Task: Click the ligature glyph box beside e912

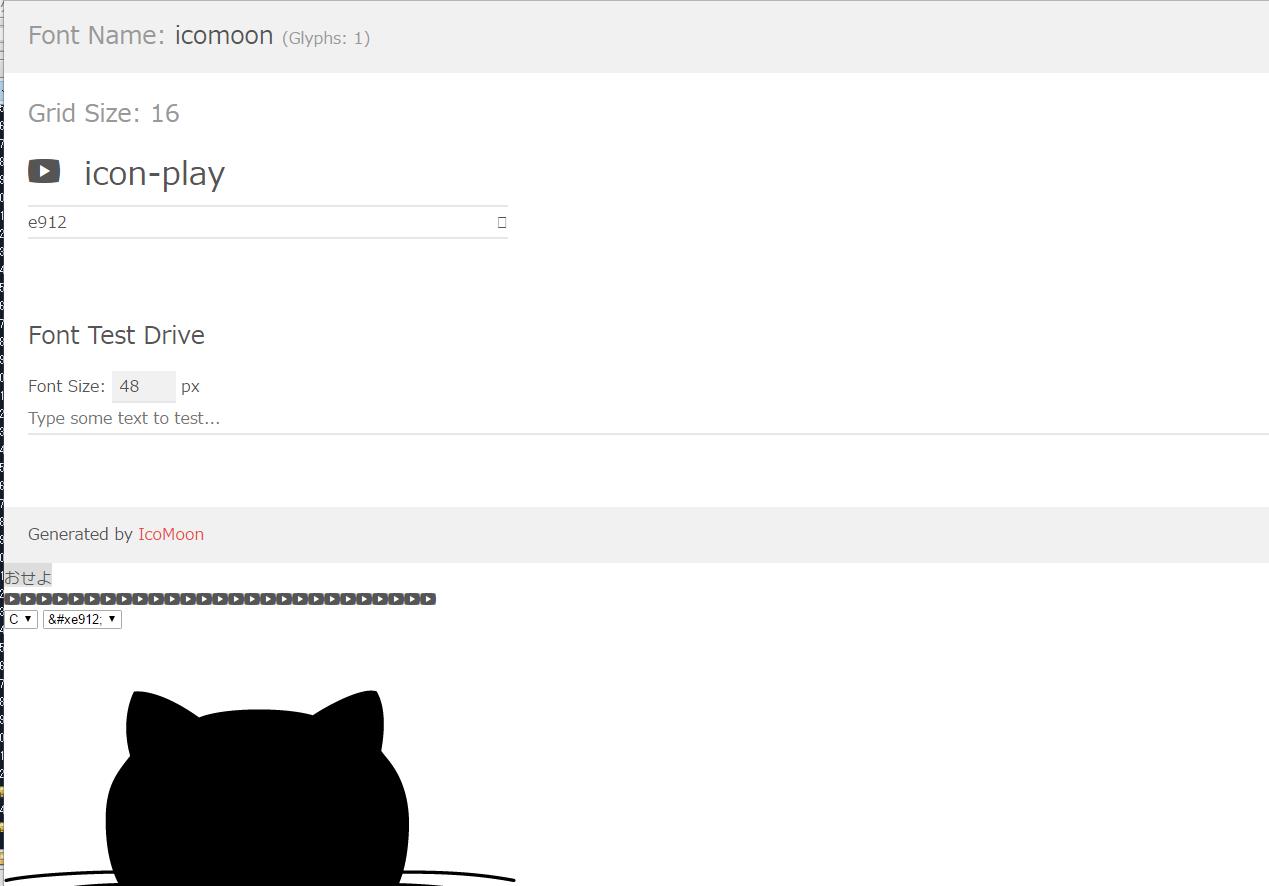Action: pos(502,222)
